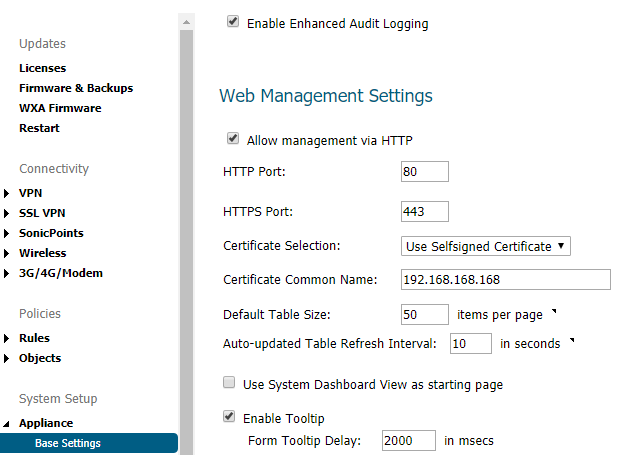619x455 pixels.
Task: Enable Use System Dashboard View as starting page
Action: coord(229,383)
